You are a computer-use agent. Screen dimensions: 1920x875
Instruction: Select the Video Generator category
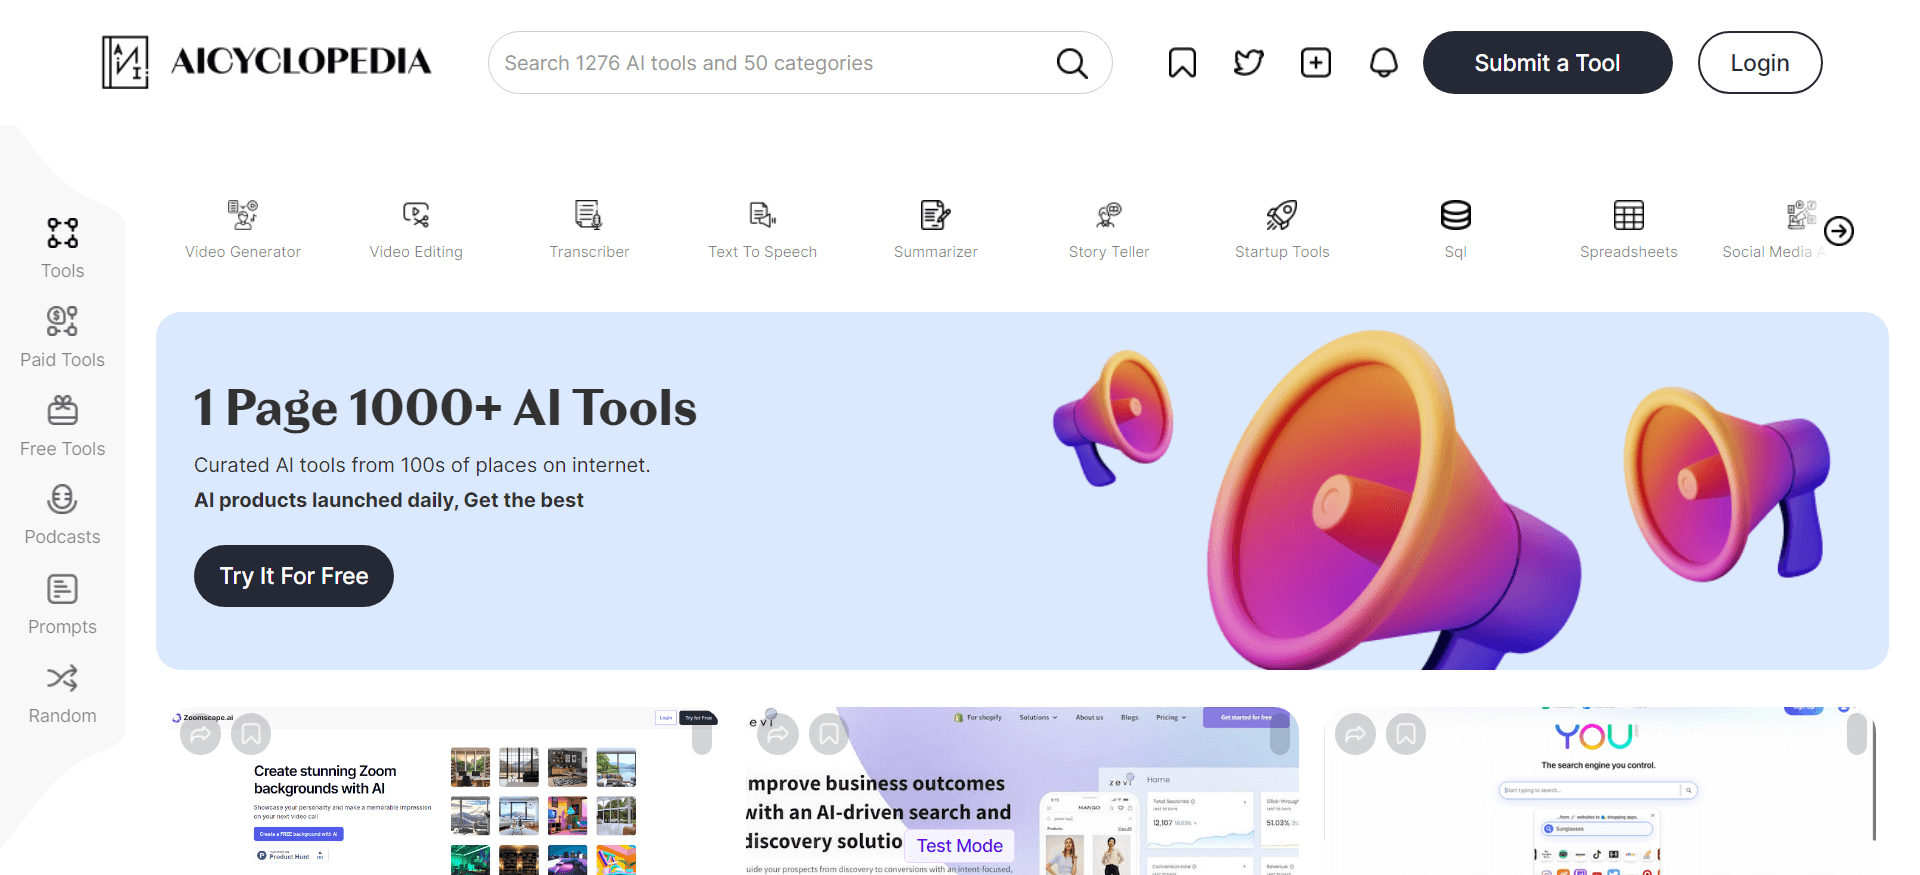(x=243, y=230)
